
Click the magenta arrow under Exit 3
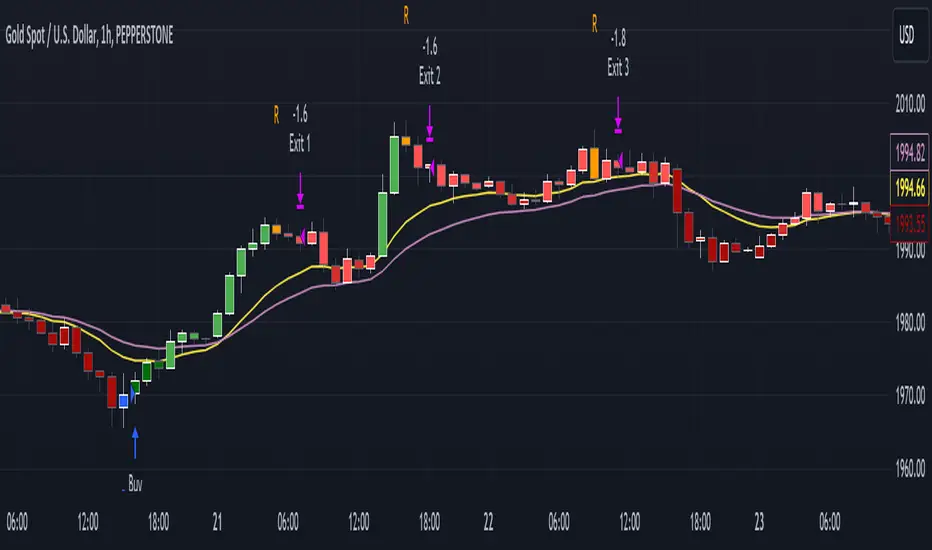pos(618,115)
